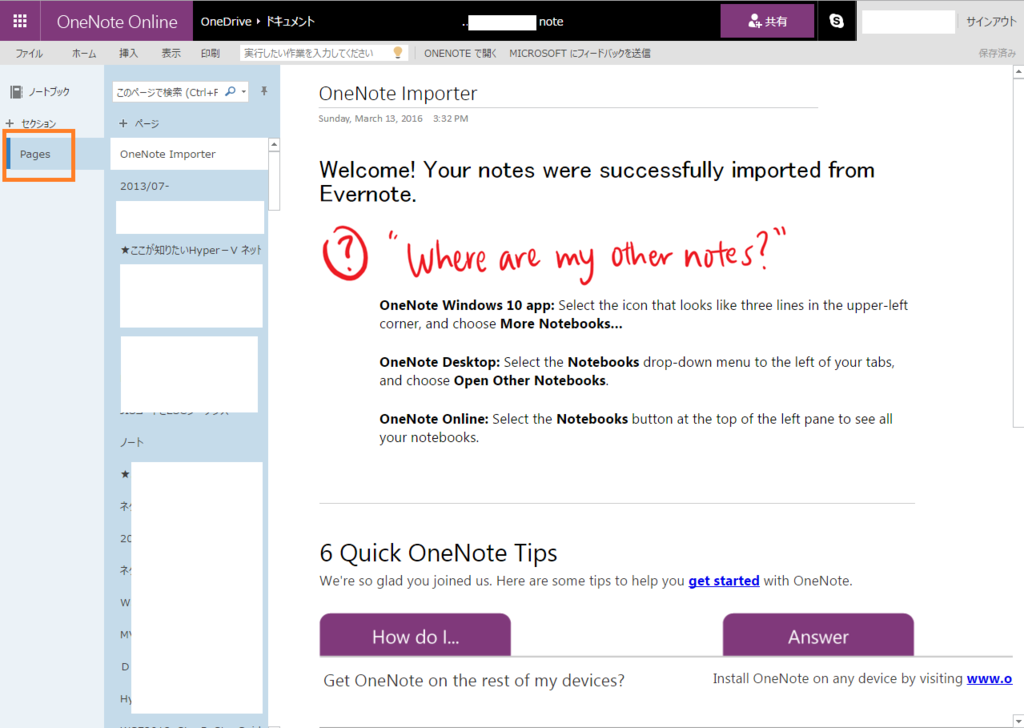The height and width of the screenshot is (728, 1024).
Task: Click the Answer purple header
Action: tap(818, 635)
